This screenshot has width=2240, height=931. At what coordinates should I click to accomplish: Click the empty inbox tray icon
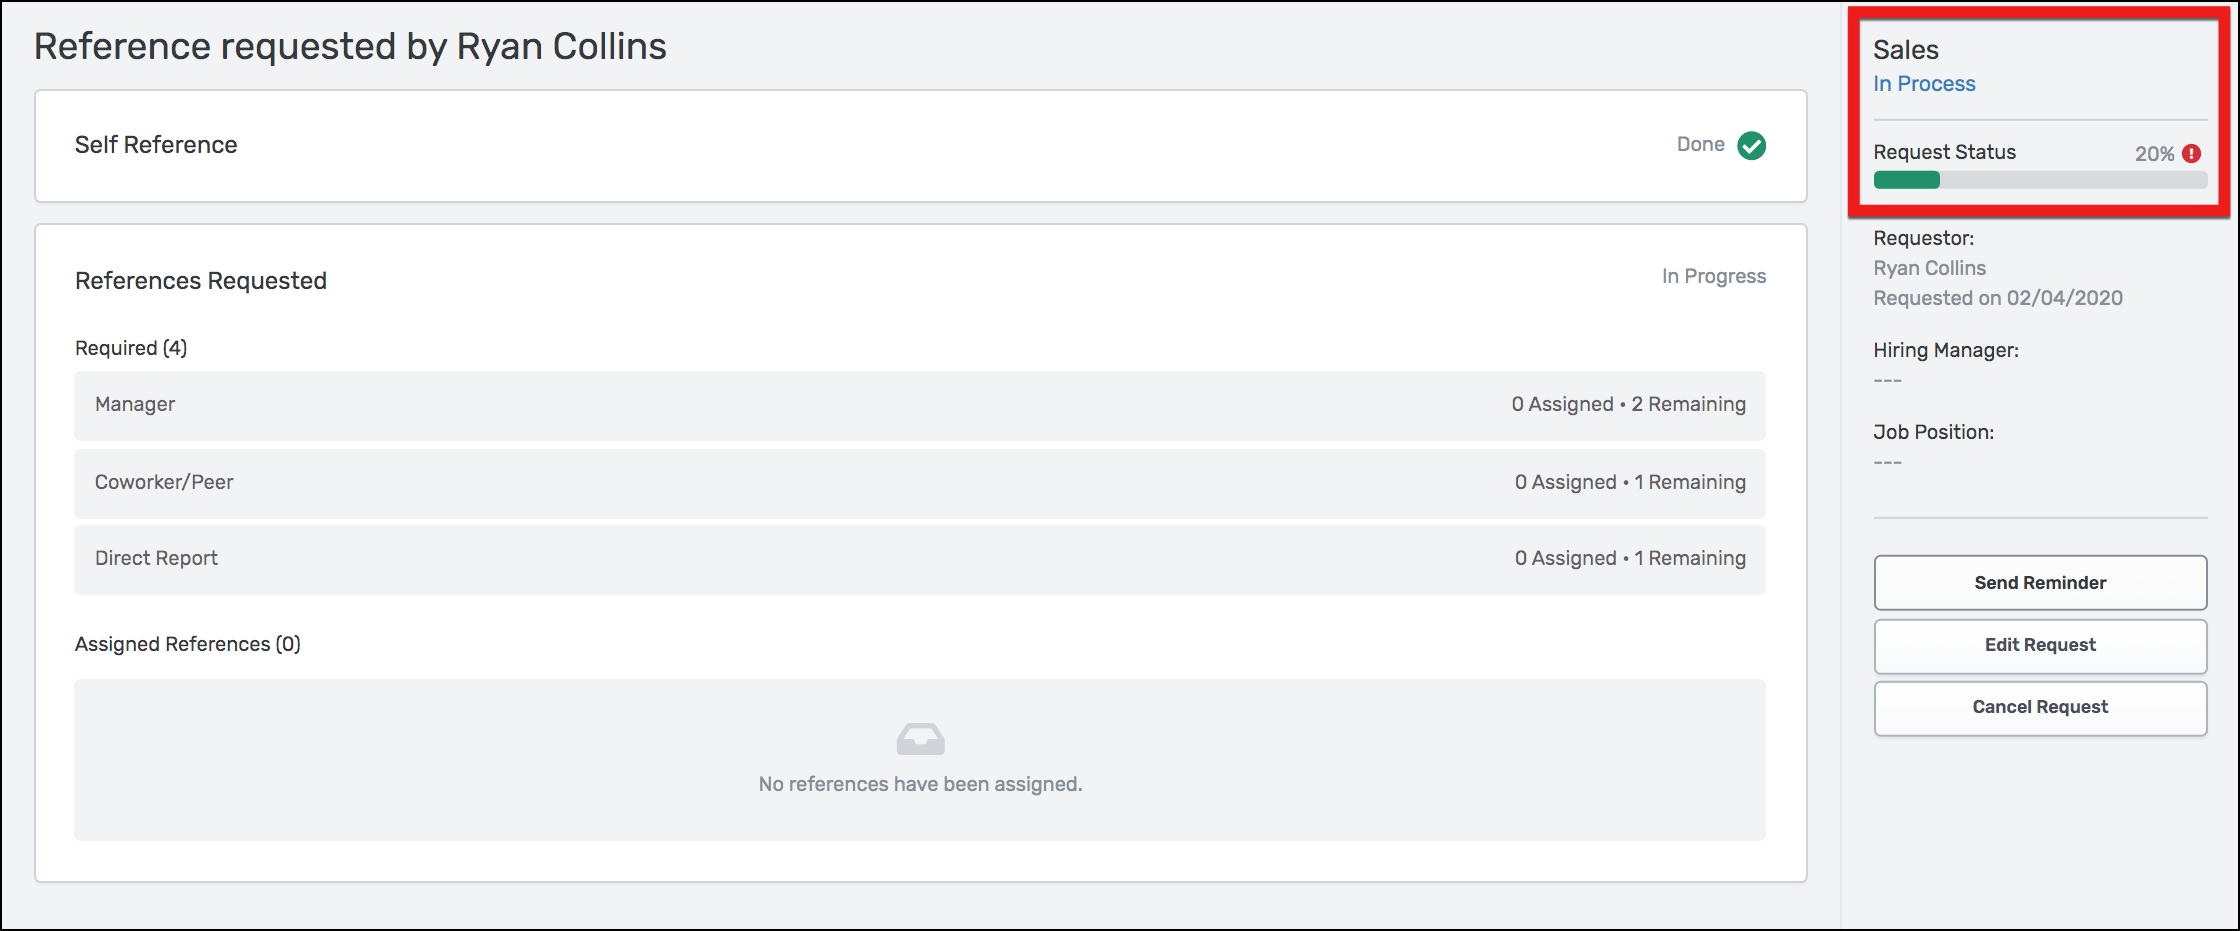[x=920, y=739]
